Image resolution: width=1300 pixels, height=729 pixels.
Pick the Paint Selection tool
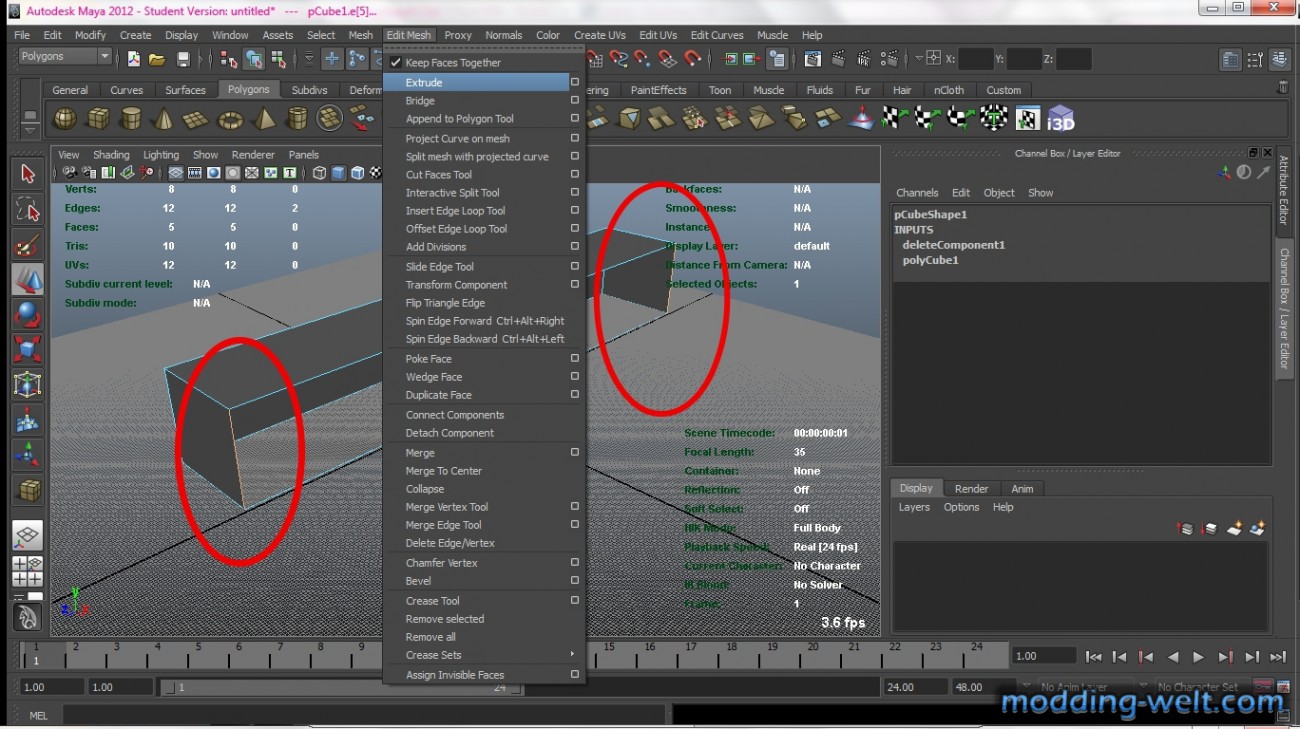pyautogui.click(x=28, y=244)
